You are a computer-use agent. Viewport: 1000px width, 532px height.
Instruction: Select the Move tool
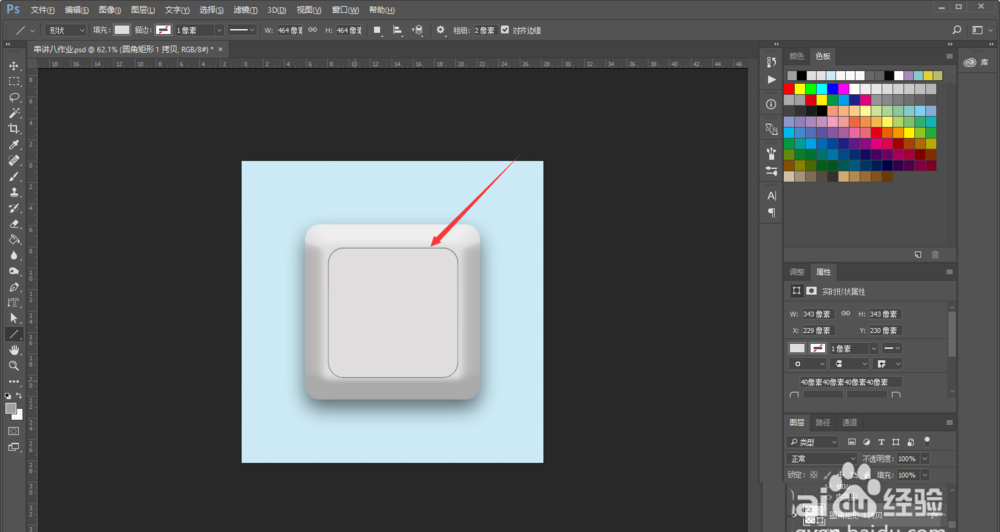click(x=14, y=65)
